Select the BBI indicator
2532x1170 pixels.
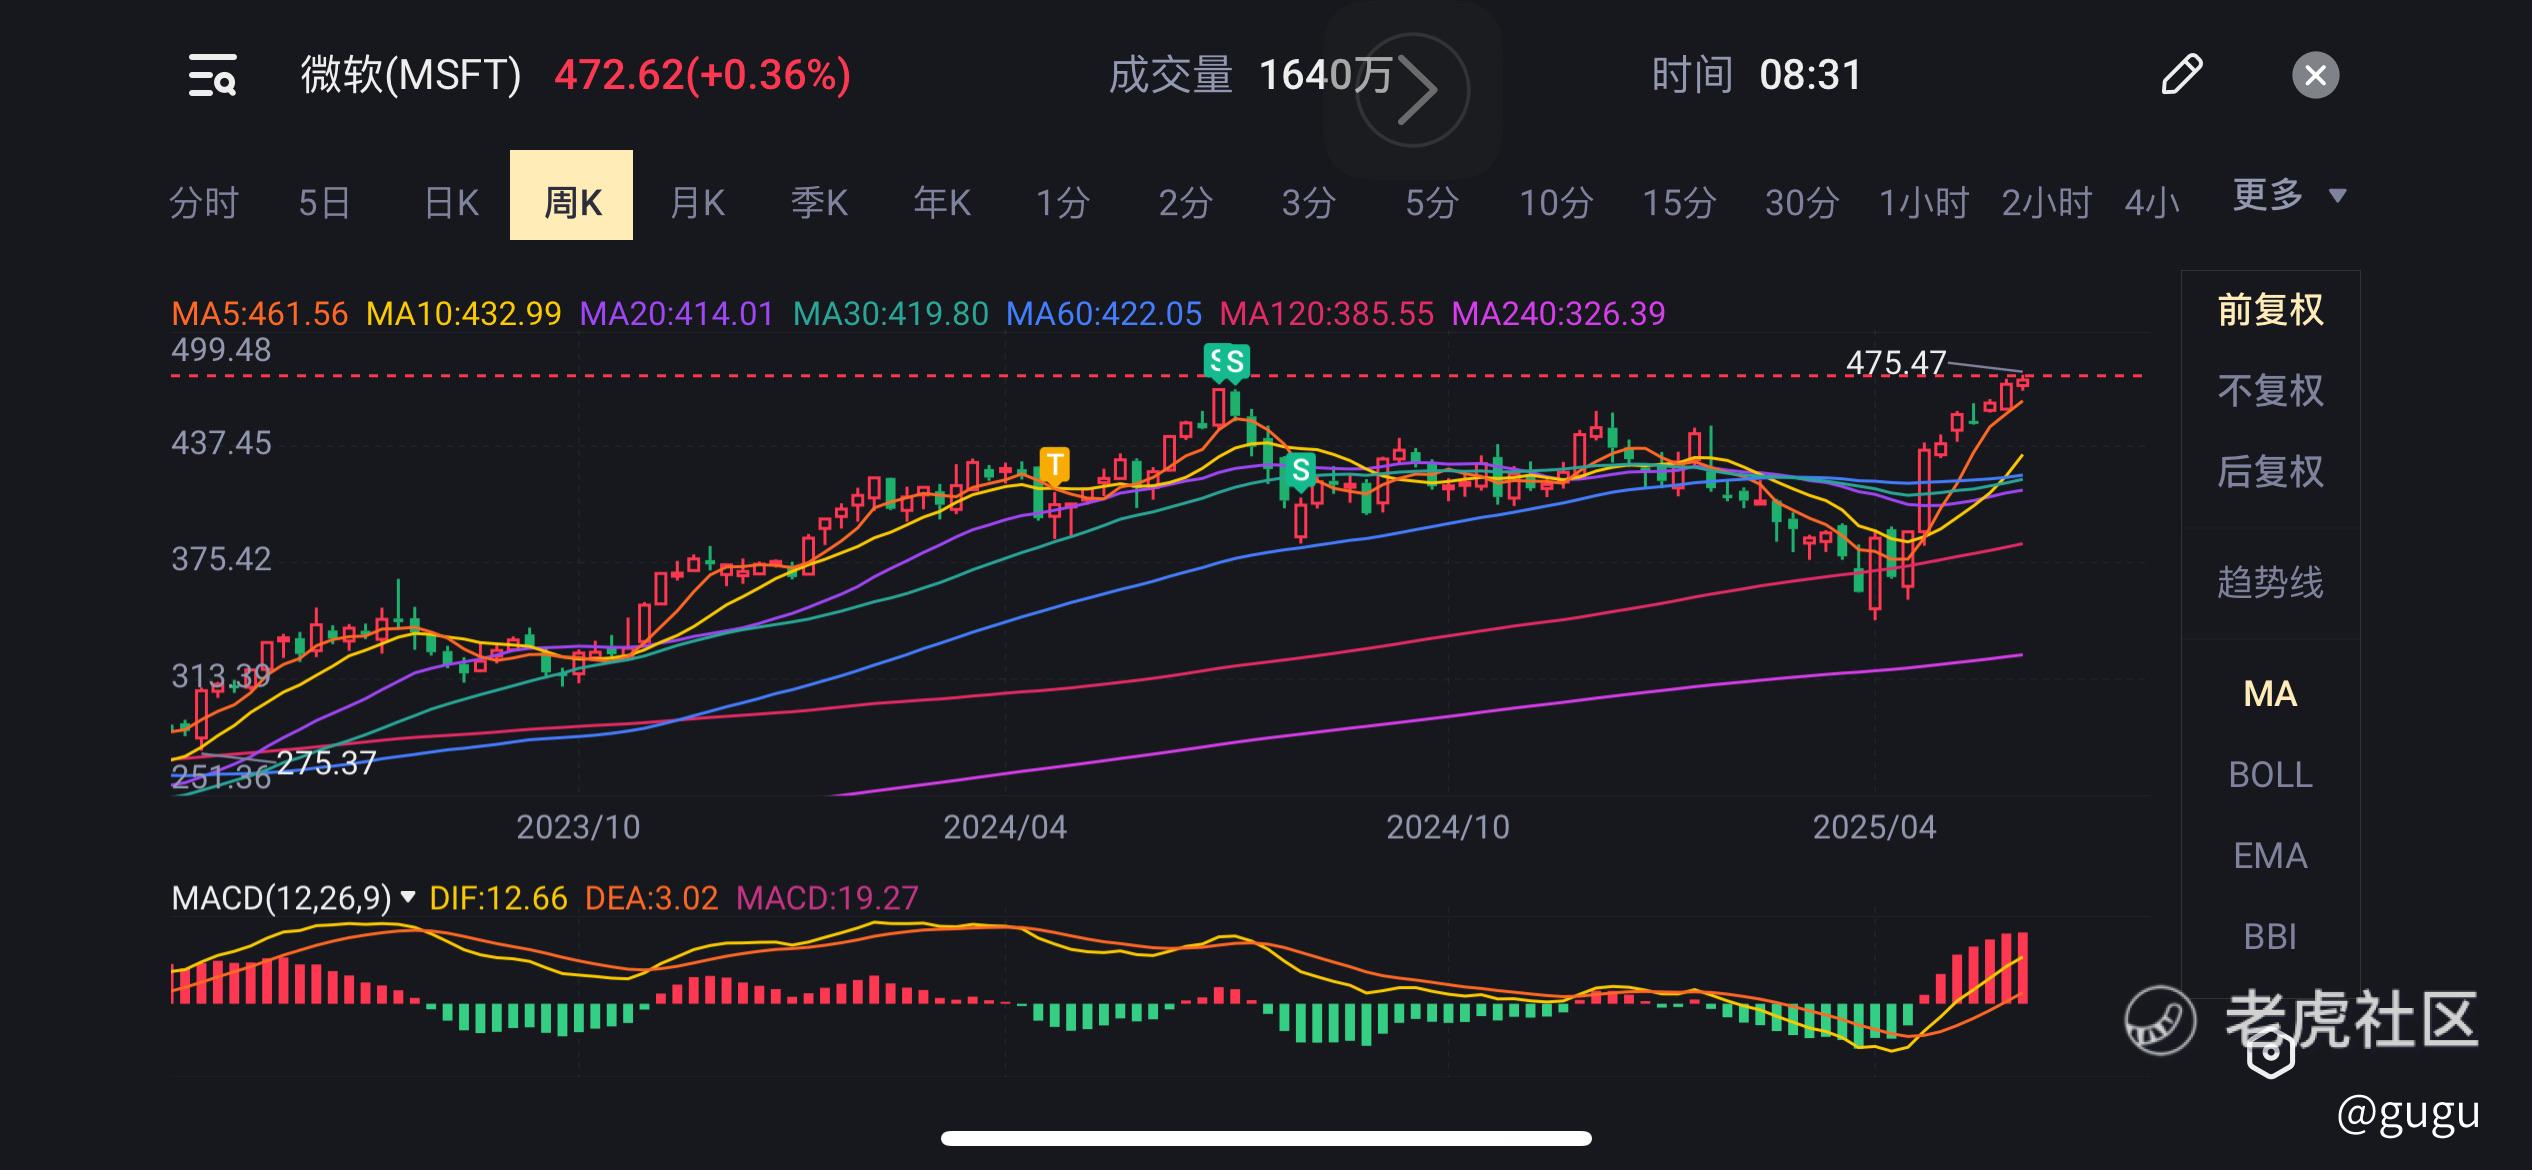(x=2270, y=937)
